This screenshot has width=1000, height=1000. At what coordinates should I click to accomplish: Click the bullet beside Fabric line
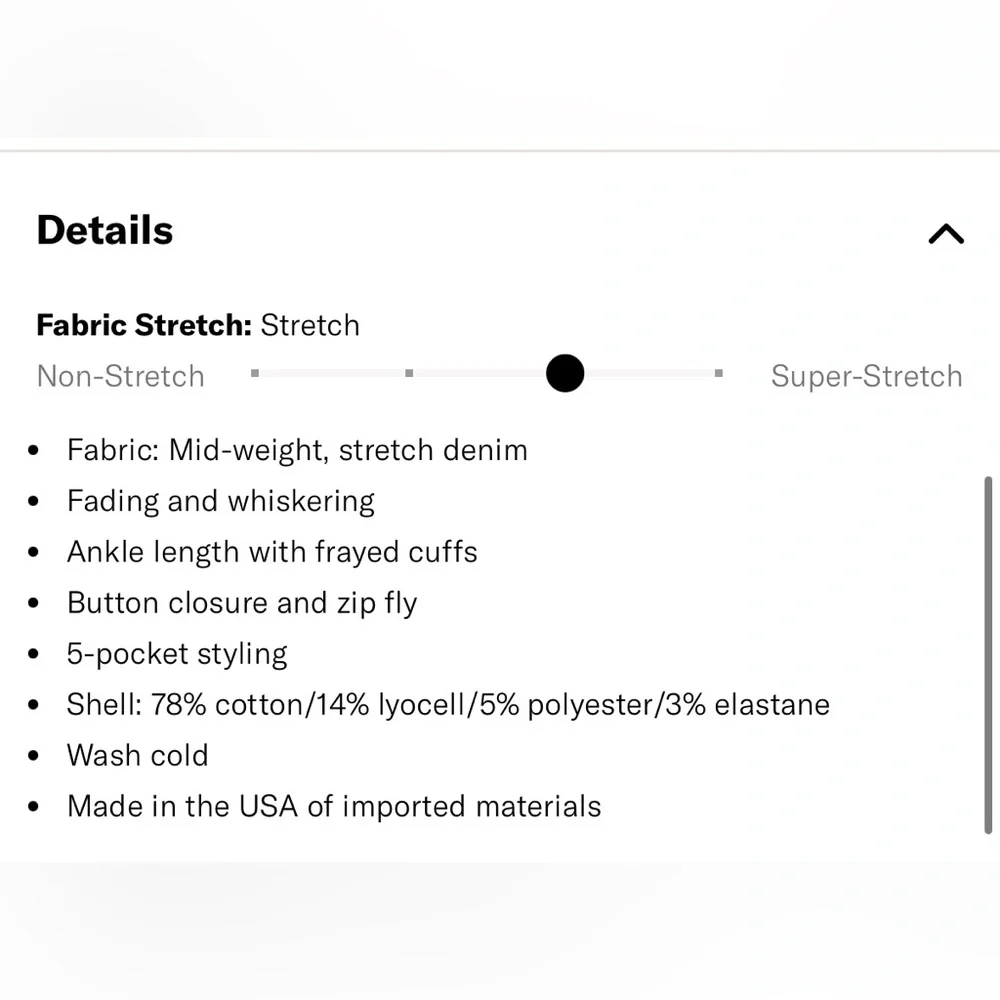33,450
